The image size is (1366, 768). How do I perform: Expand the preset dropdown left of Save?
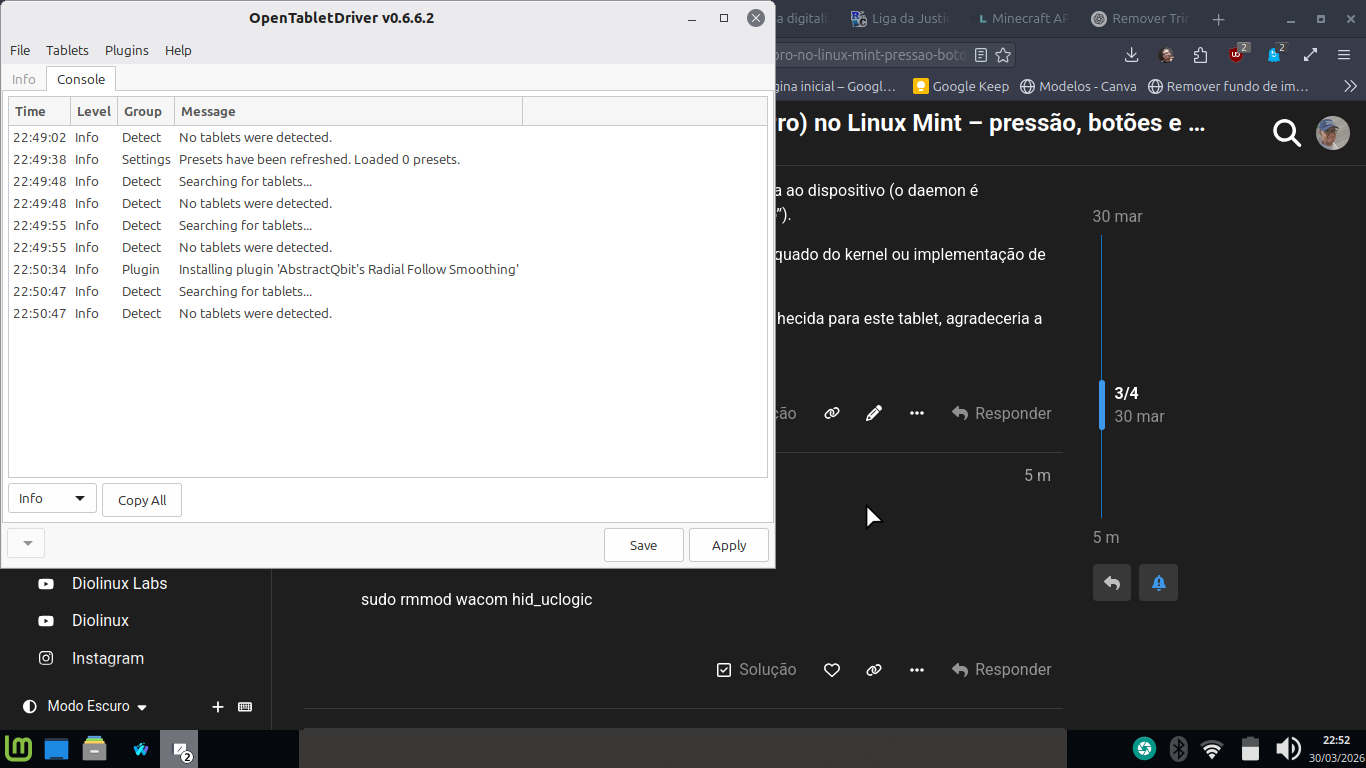(x=27, y=543)
